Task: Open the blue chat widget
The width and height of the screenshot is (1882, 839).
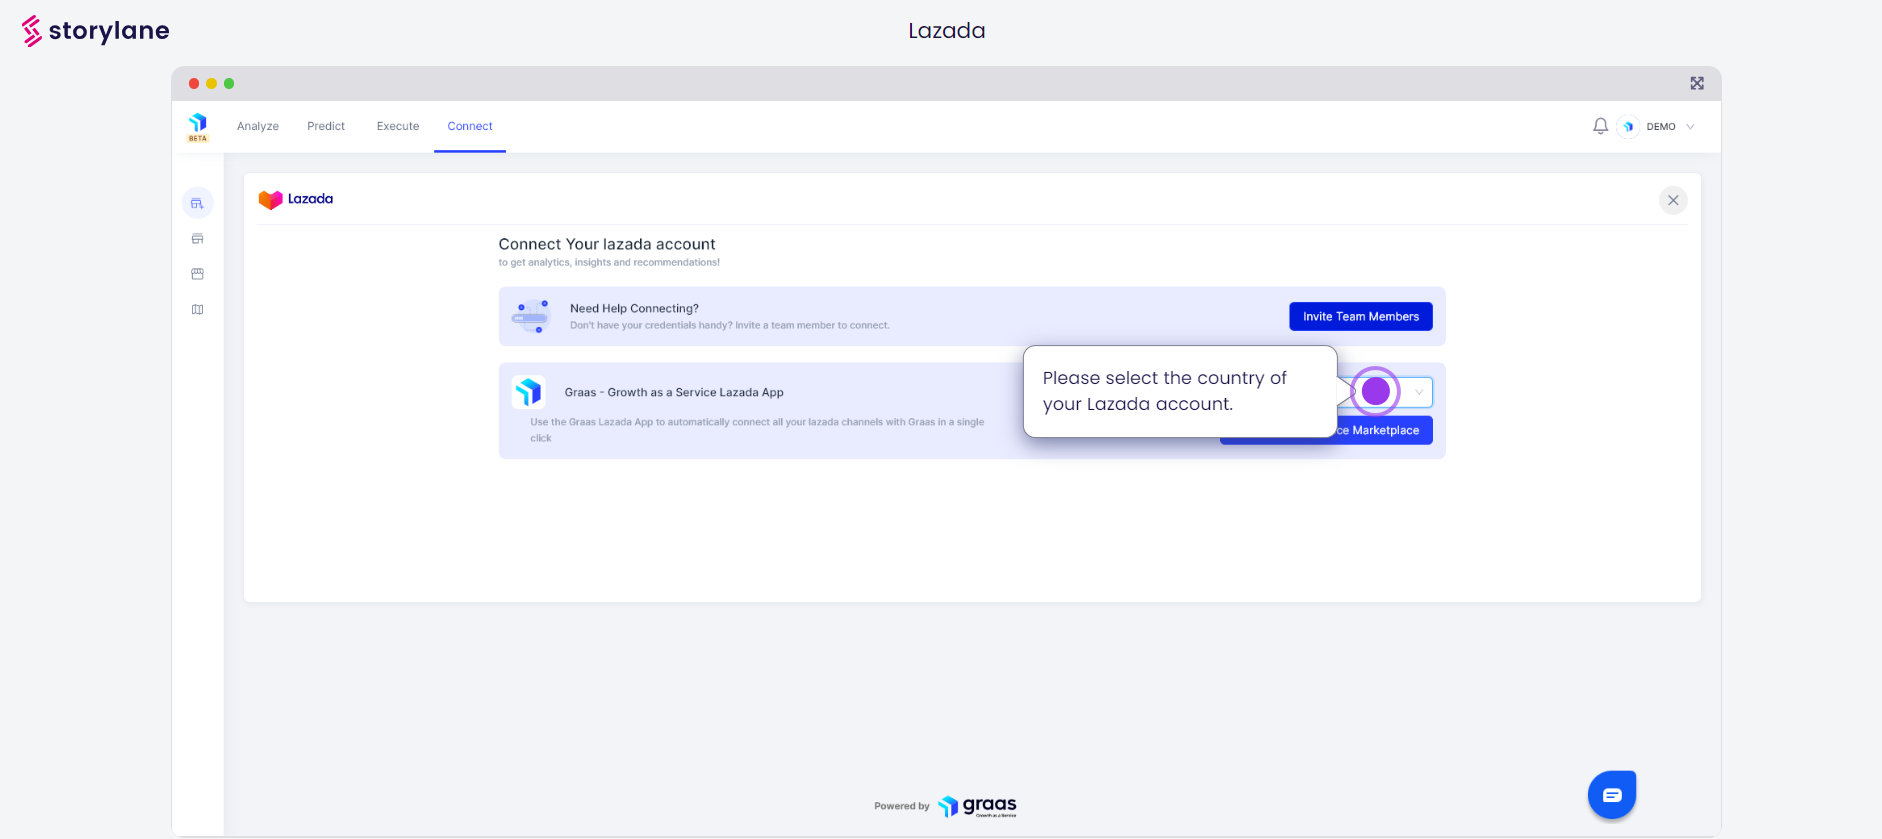Action: (1612, 795)
